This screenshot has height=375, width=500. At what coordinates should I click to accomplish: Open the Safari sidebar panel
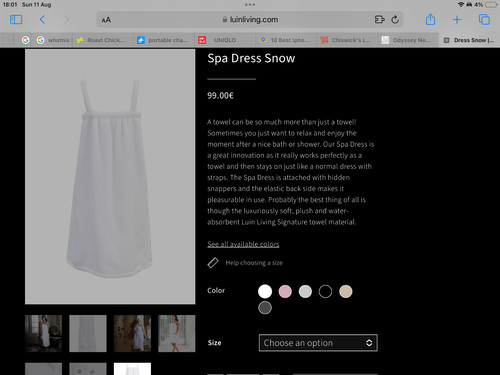[x=16, y=20]
